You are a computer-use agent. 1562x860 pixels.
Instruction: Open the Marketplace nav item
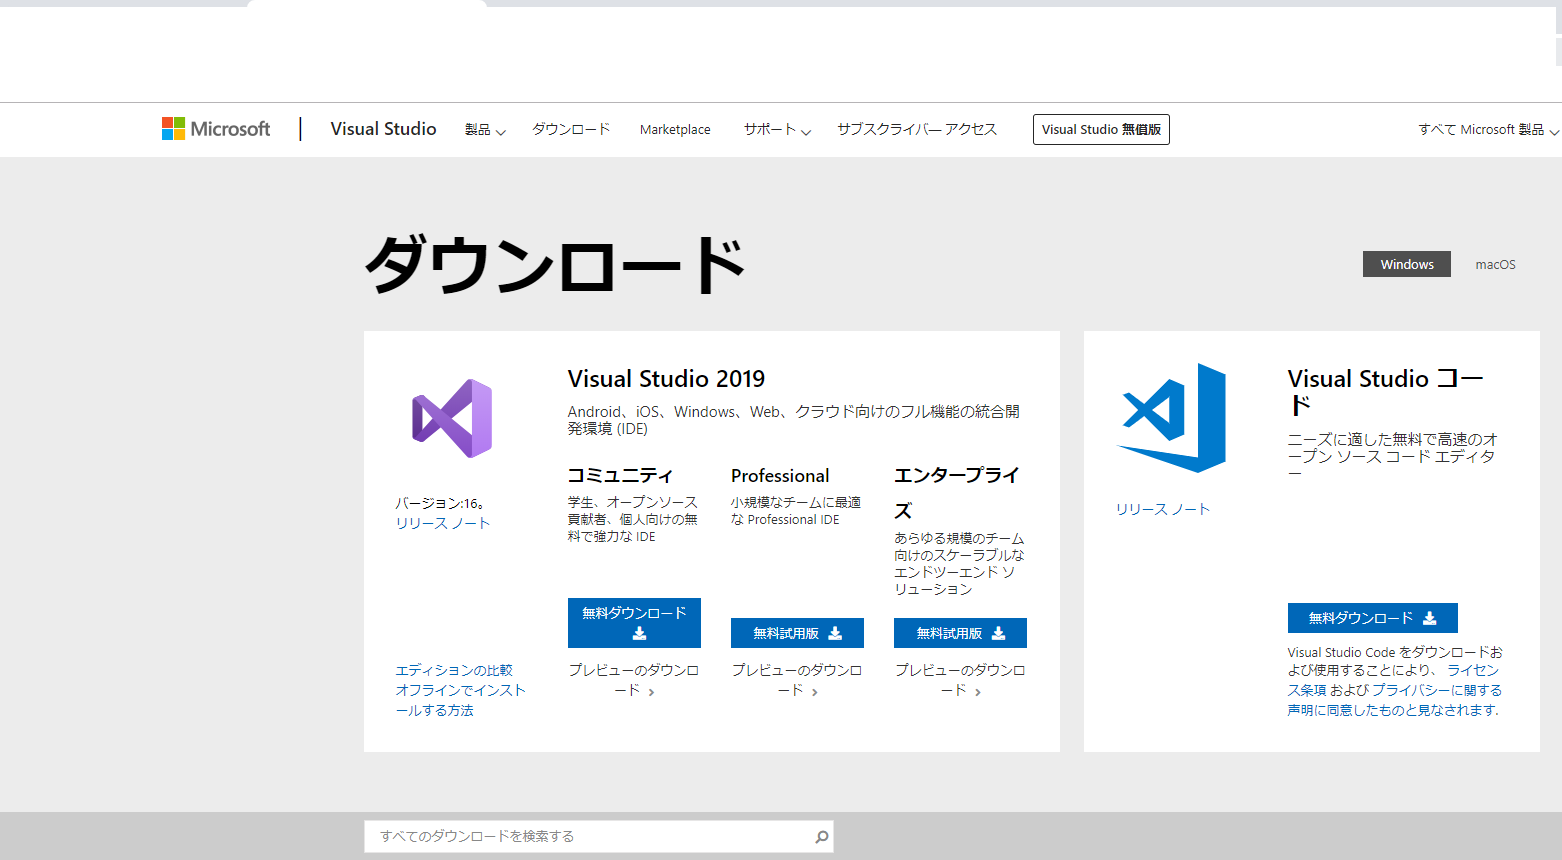675,130
